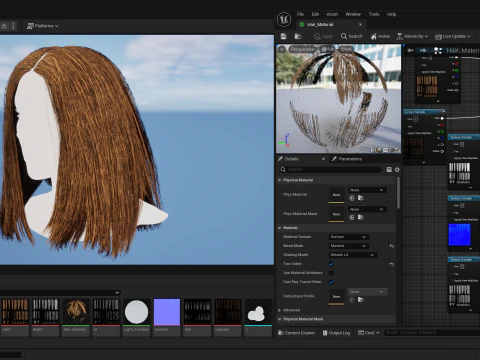Open the Lit view mode button
This screenshot has width=480, height=360.
click(327, 49)
